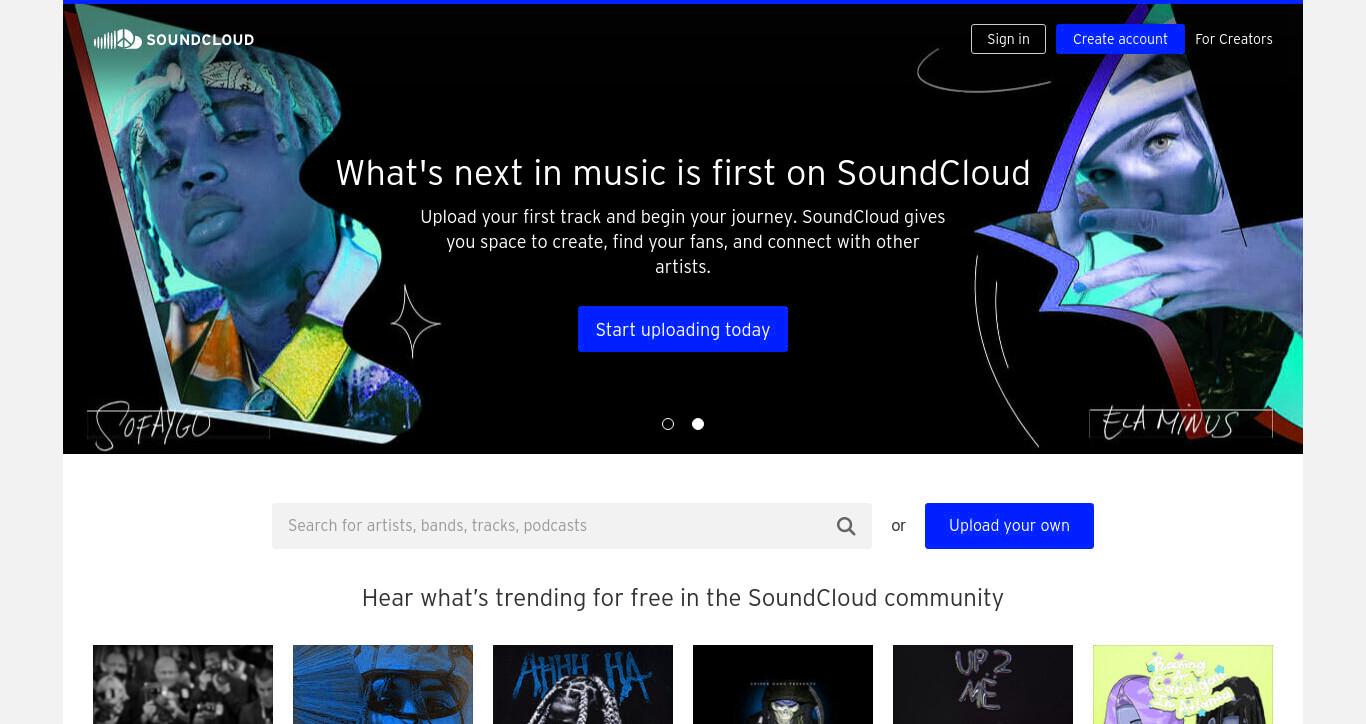Click the SoundCloud logo icon
Screen dimensions: 1366x724
coord(118,39)
